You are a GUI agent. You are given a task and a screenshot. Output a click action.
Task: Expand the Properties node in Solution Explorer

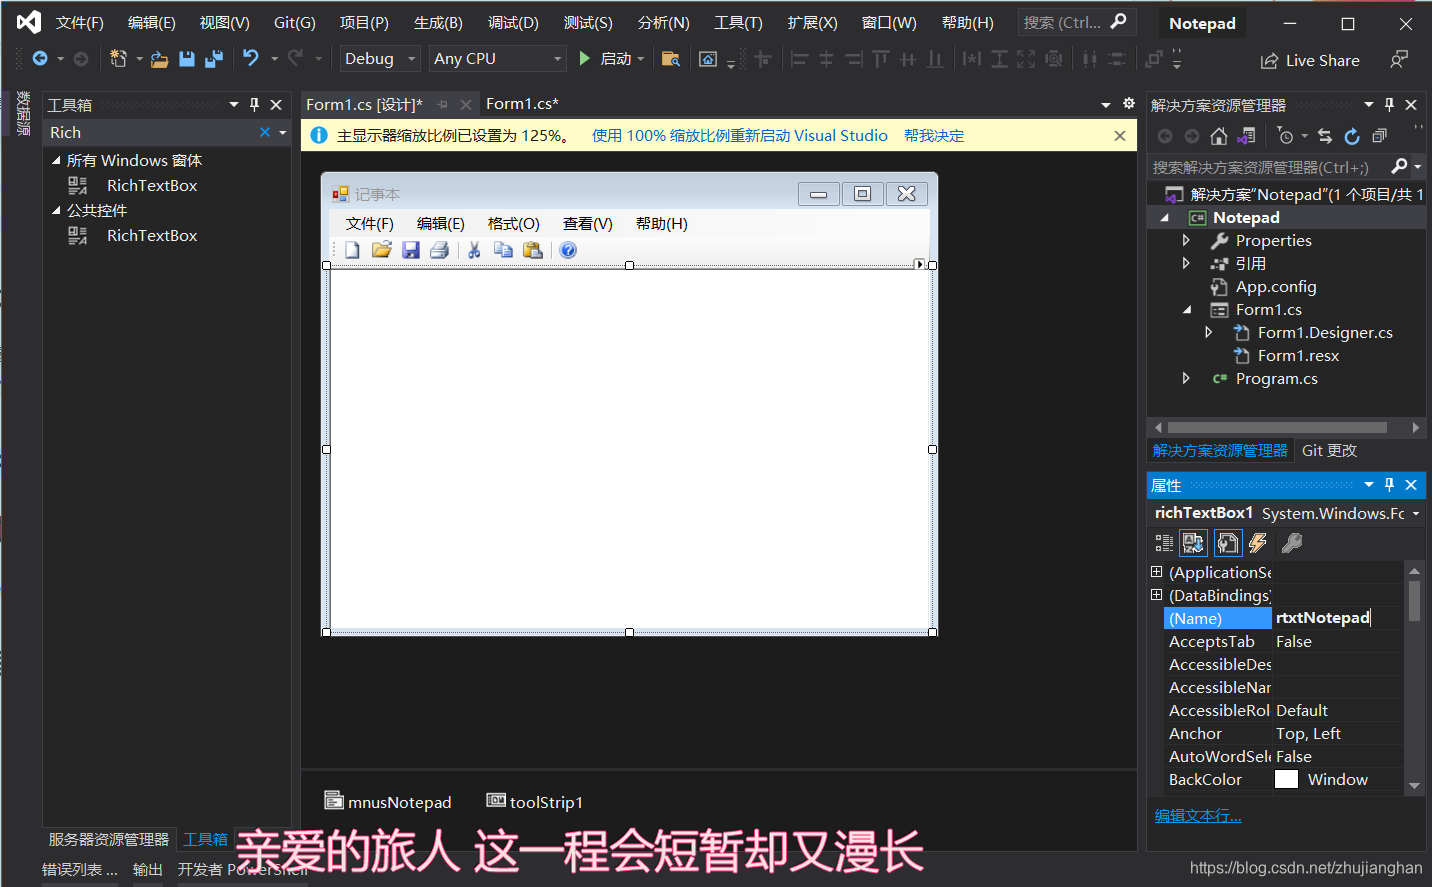tap(1186, 240)
